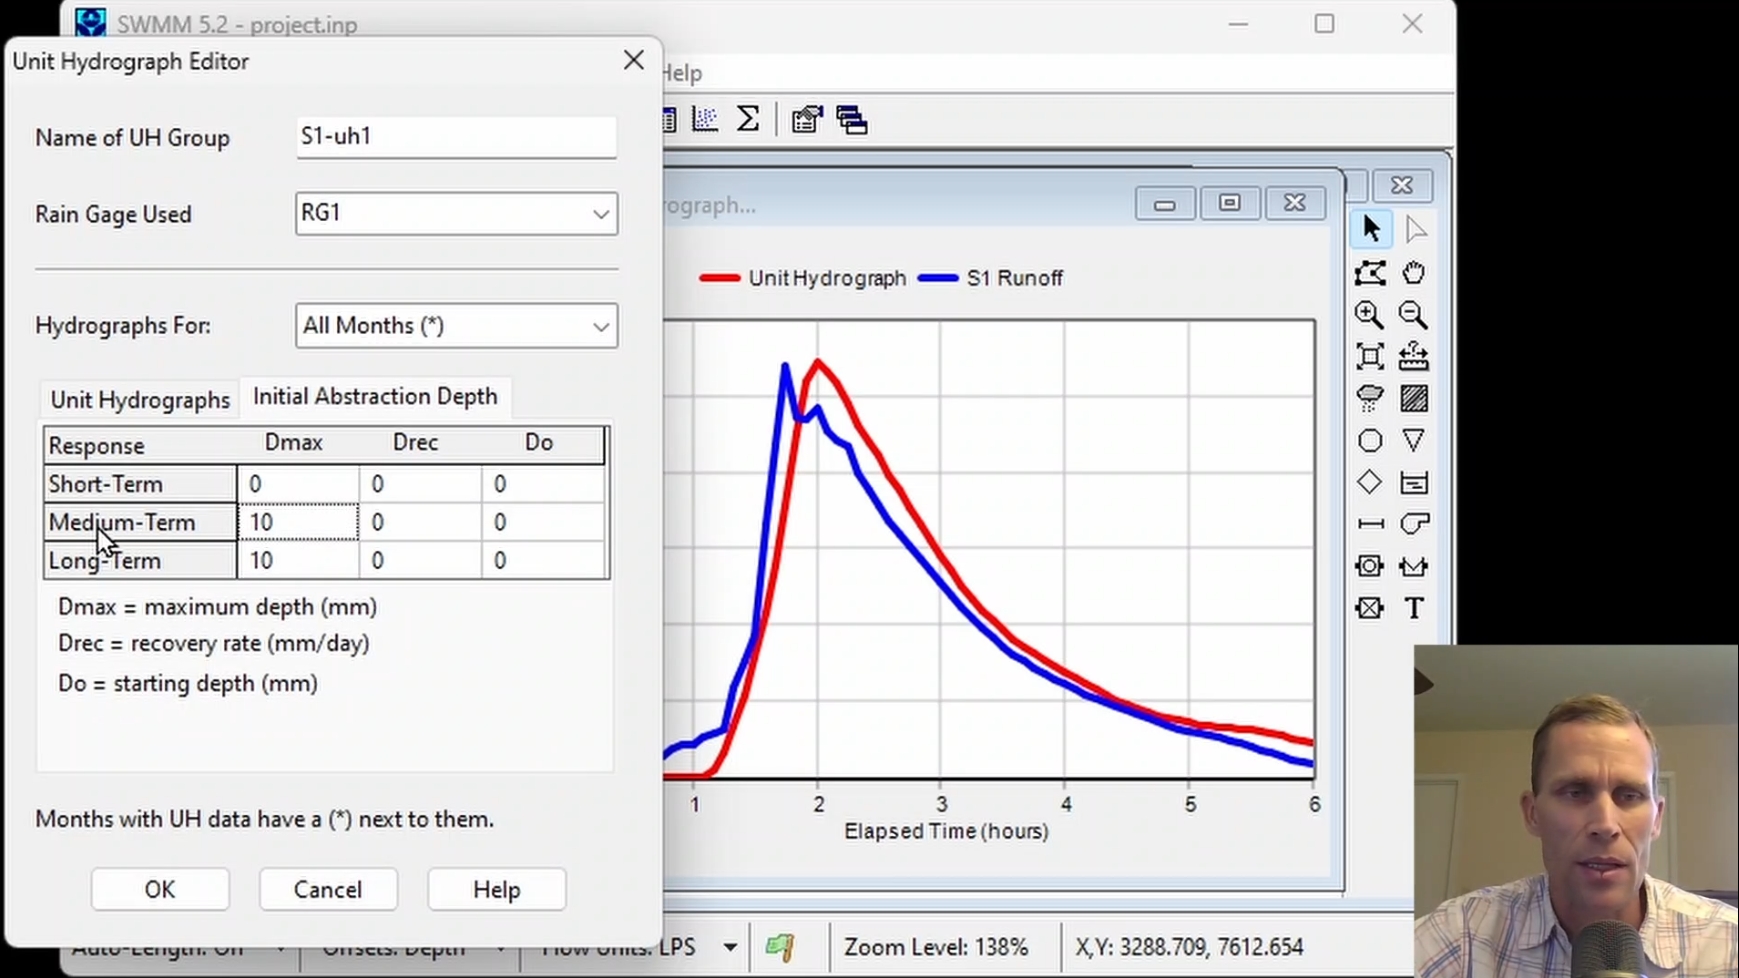Select the Long-Term Do cell

coord(543,560)
